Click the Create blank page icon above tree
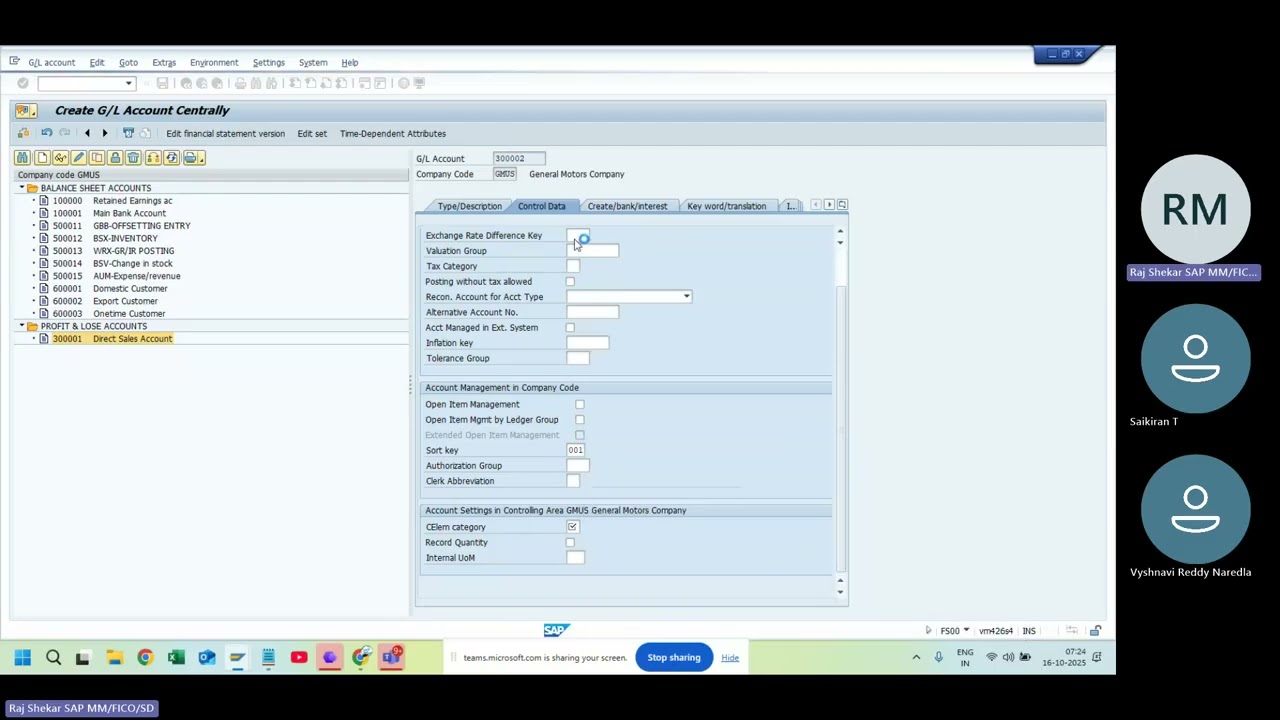Image resolution: width=1280 pixels, height=720 pixels. [x=41, y=158]
